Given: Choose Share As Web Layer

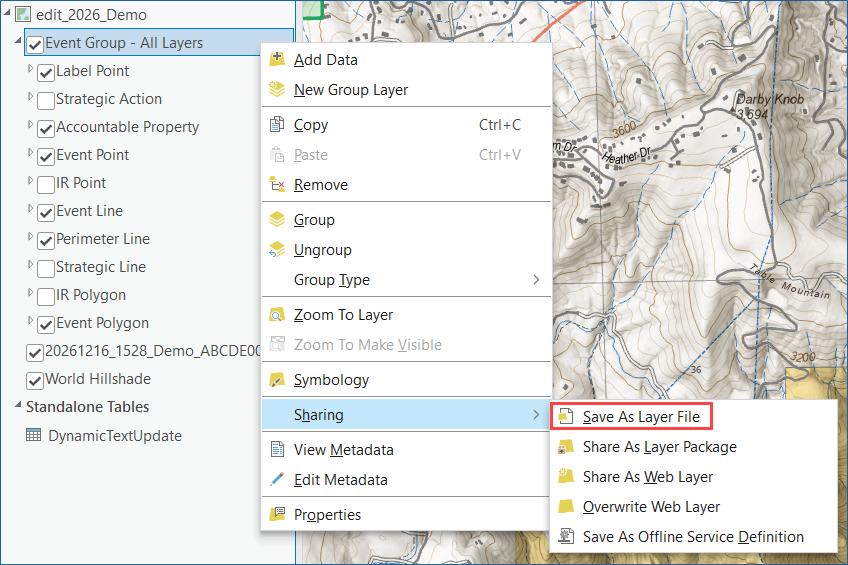Looking at the screenshot, I should [x=693, y=476].
